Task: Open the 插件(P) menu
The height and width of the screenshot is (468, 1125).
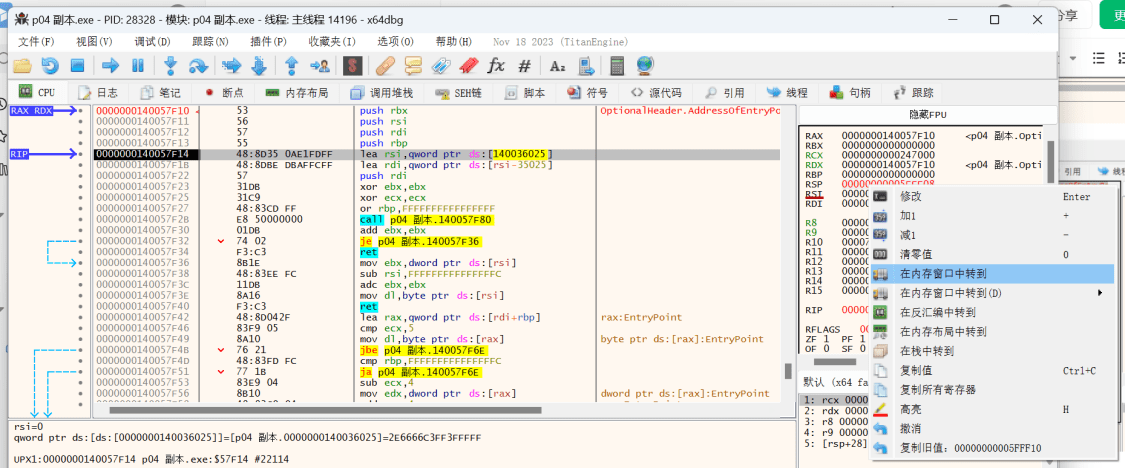Action: (268, 42)
